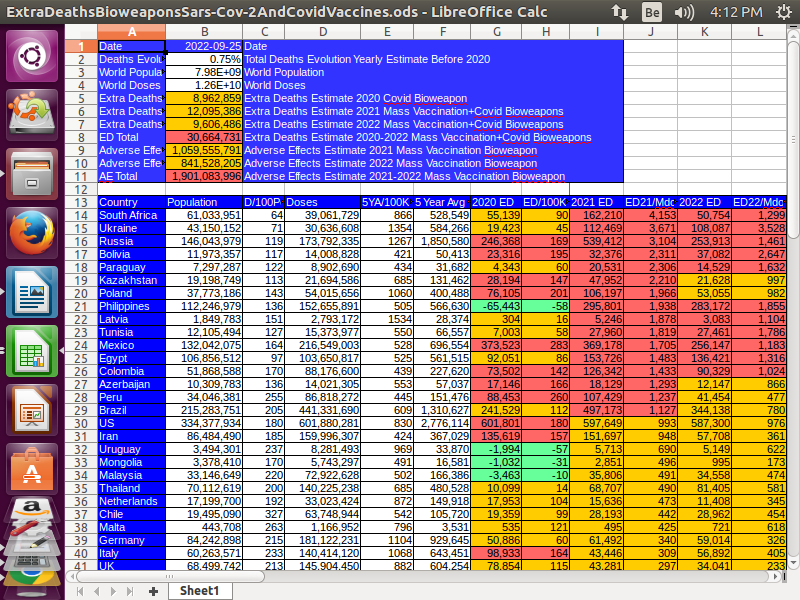Select the red ED Total value cell

coord(204,137)
